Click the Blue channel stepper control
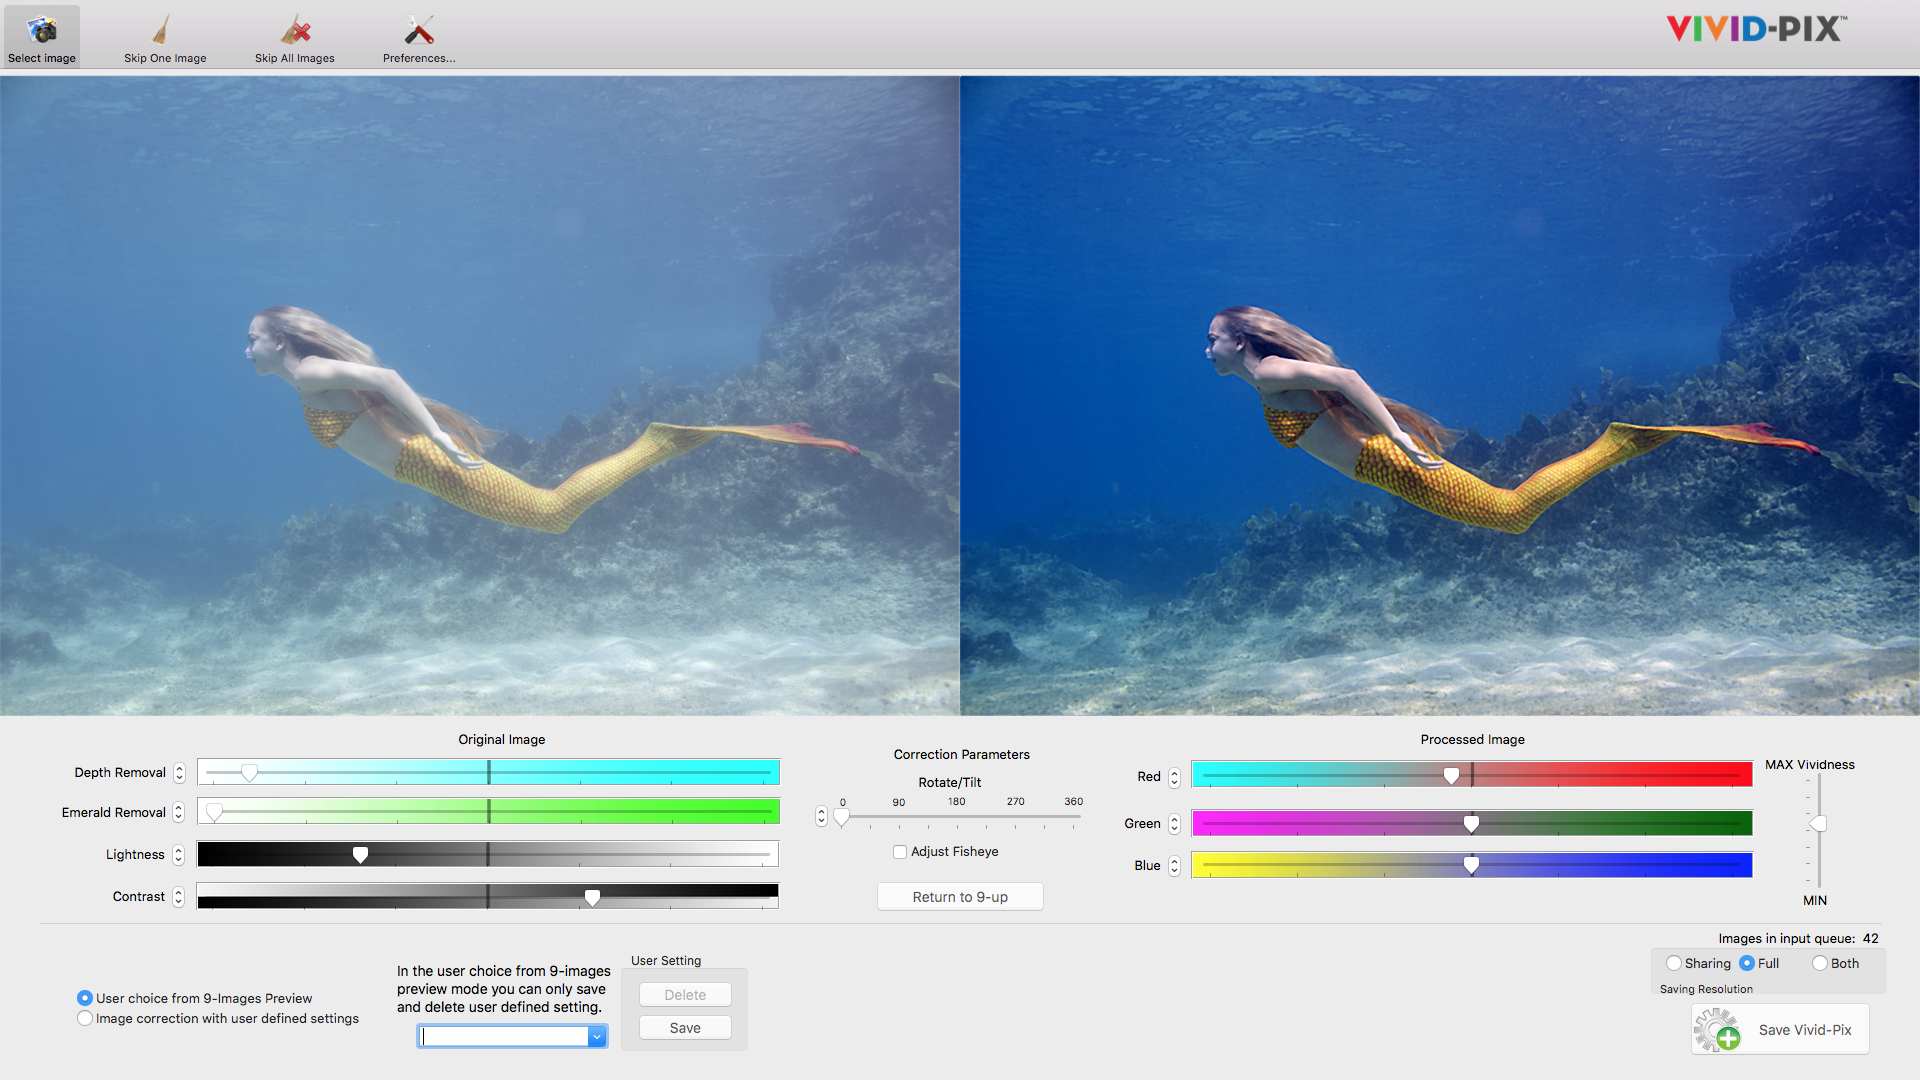Screen dimensions: 1920x1080 pos(1174,866)
